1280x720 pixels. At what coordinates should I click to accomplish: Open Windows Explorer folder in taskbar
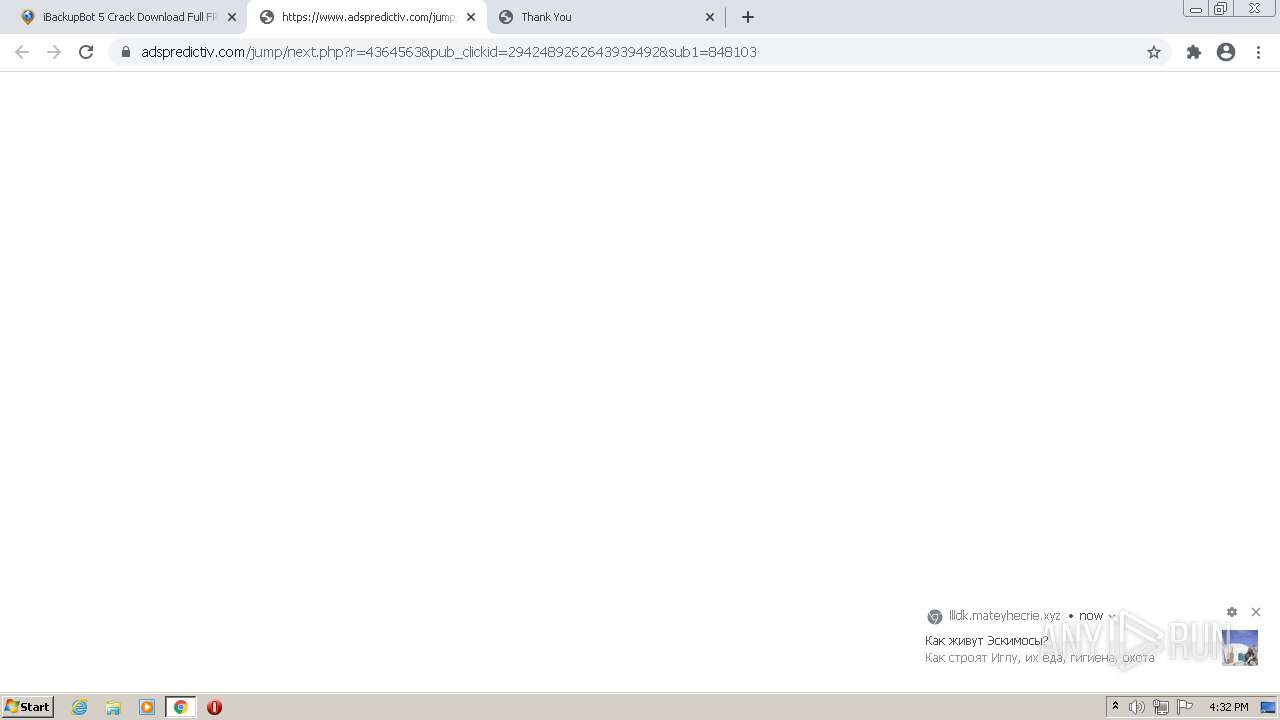(113, 707)
